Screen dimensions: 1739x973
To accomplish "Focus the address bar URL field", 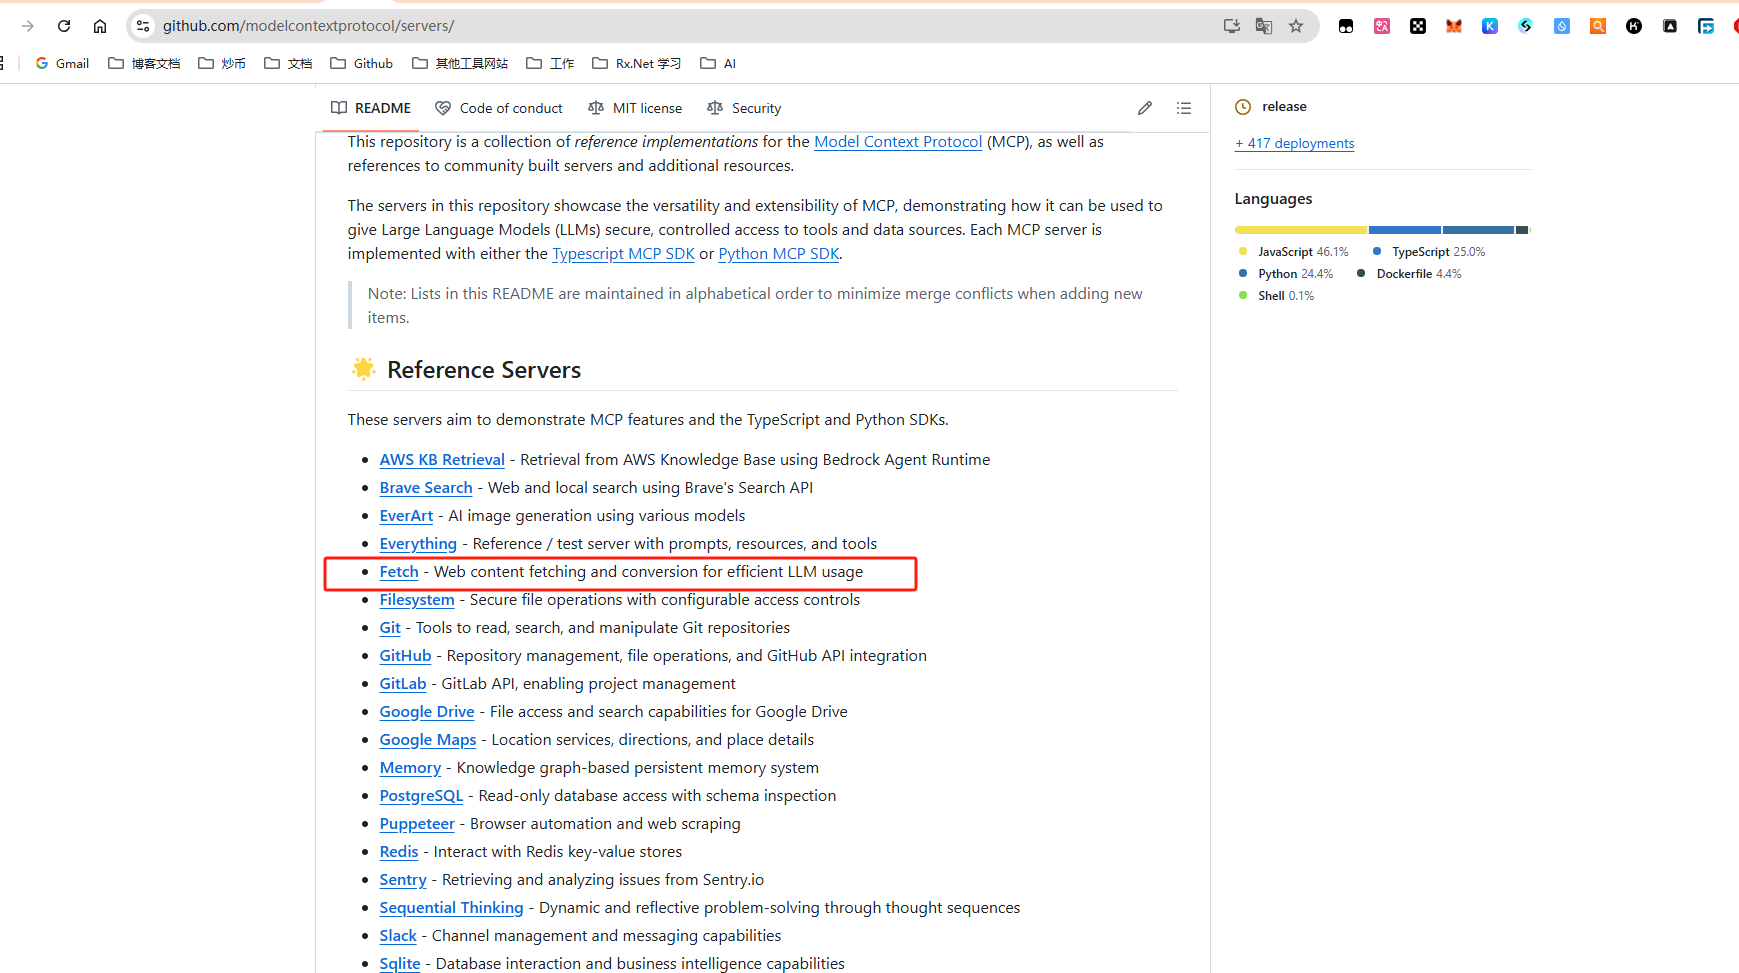I will tap(680, 26).
